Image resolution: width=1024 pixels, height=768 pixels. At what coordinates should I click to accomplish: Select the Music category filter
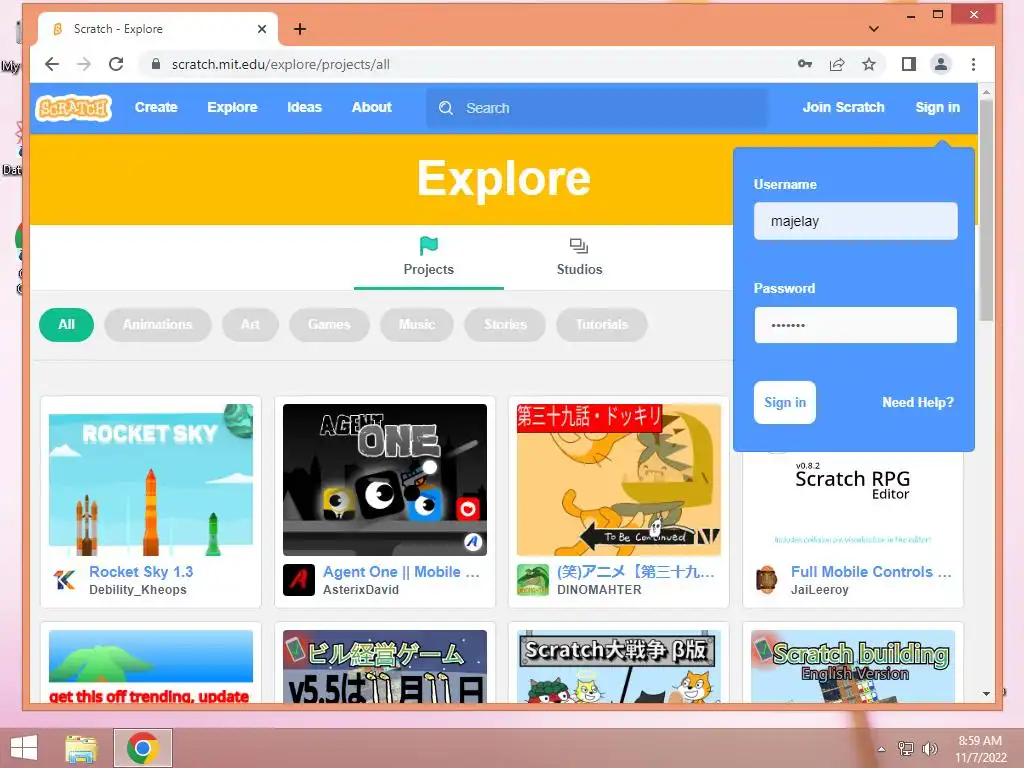(x=417, y=325)
